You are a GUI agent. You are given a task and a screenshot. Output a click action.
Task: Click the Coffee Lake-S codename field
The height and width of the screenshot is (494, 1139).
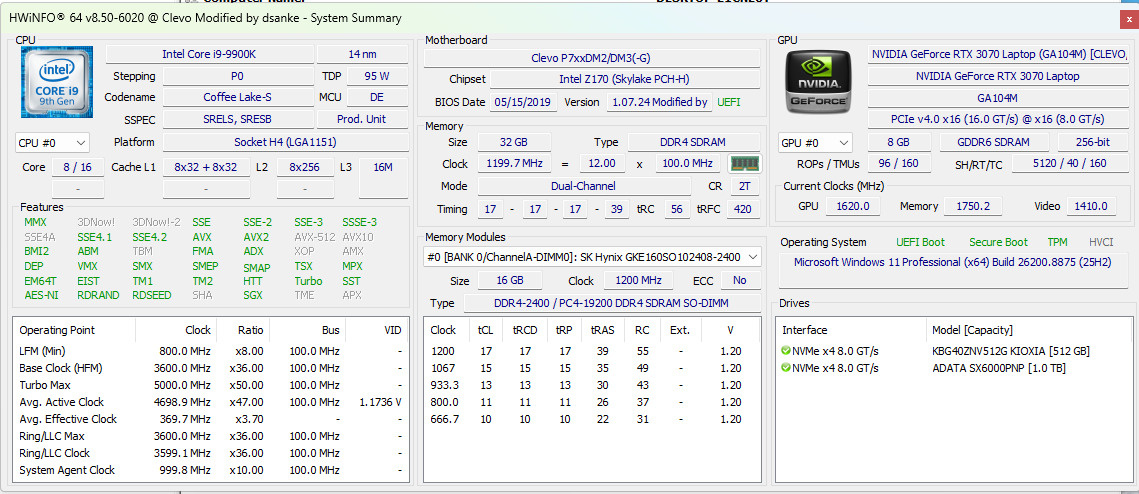(x=238, y=97)
